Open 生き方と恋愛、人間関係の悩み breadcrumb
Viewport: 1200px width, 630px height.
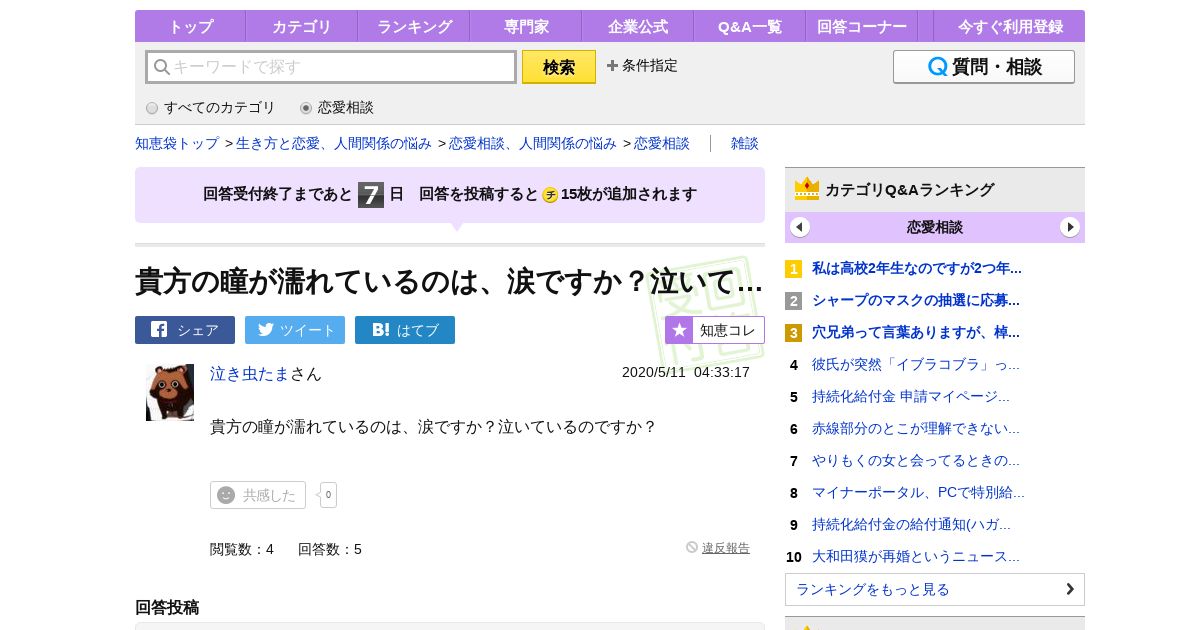[x=334, y=143]
